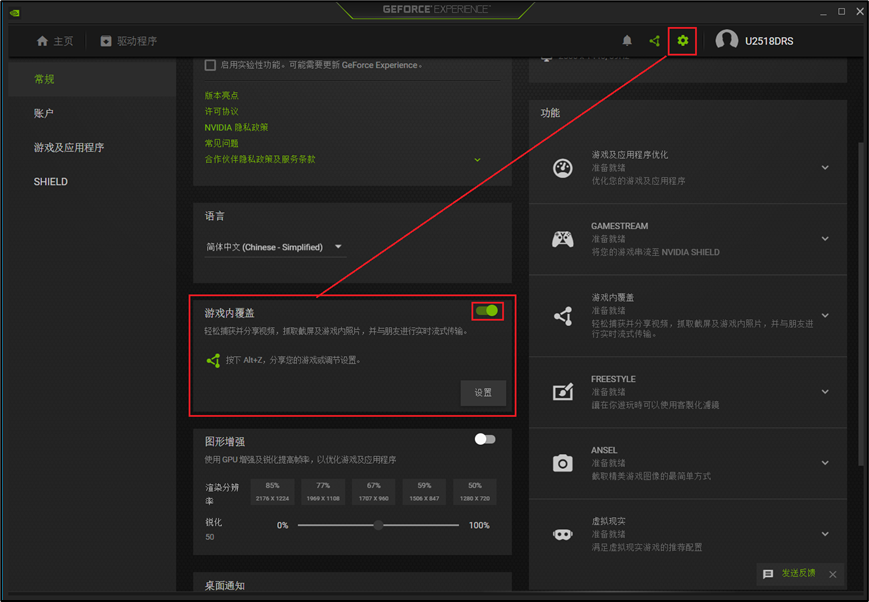869x602 pixels.
Task: Expand the 游戏内覆盖 feature row chevron
Action: point(825,315)
